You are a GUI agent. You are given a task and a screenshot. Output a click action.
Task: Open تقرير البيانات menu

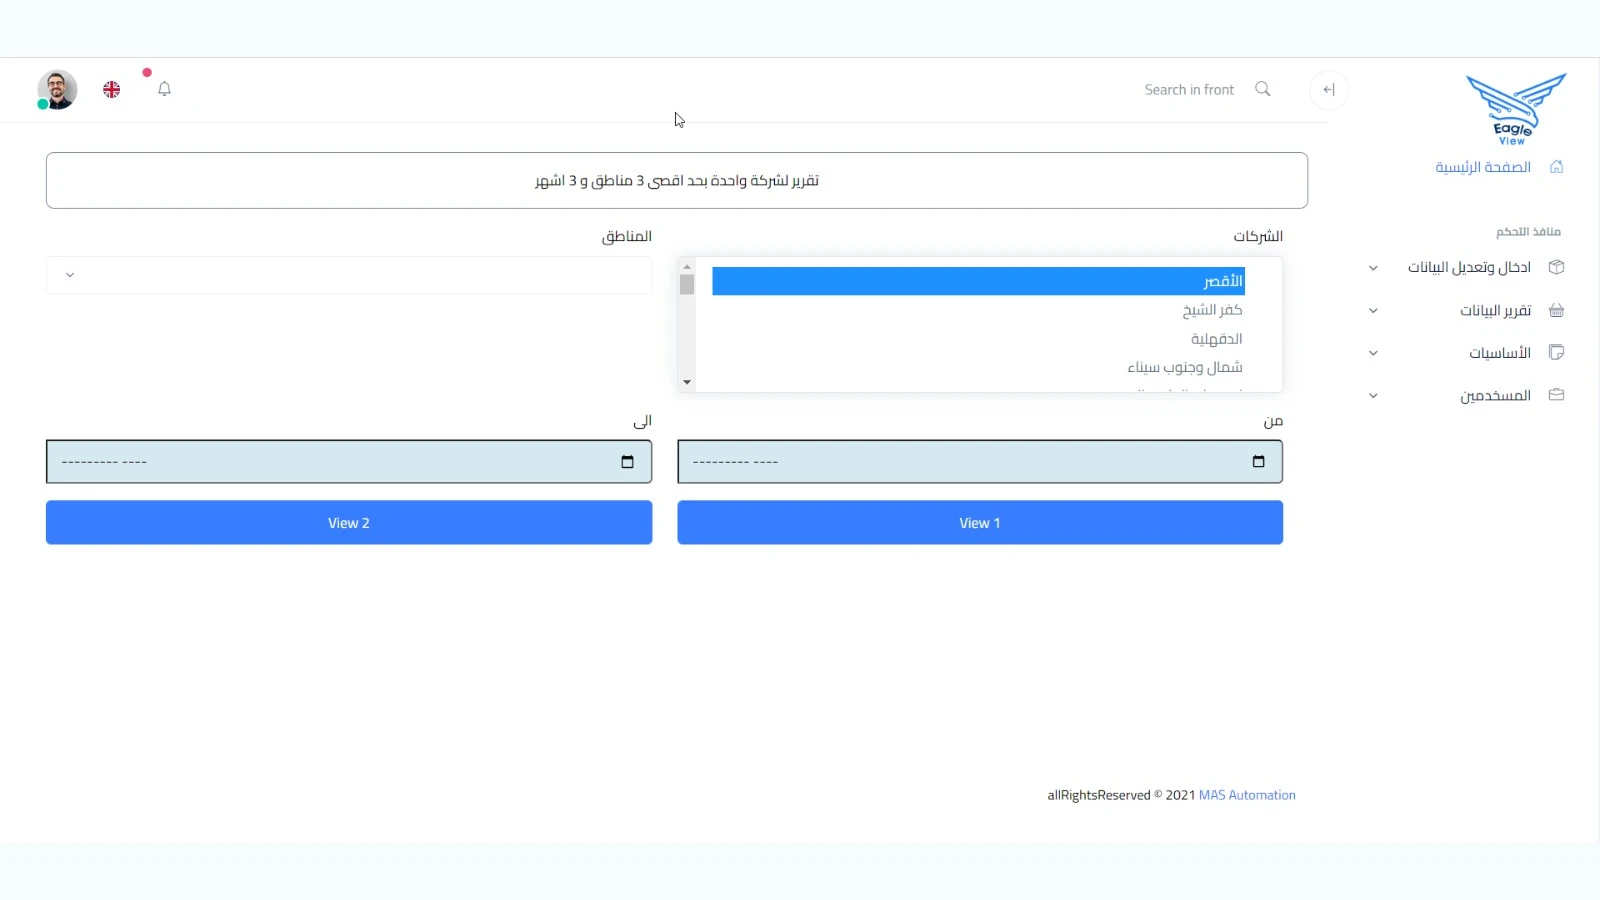1495,310
